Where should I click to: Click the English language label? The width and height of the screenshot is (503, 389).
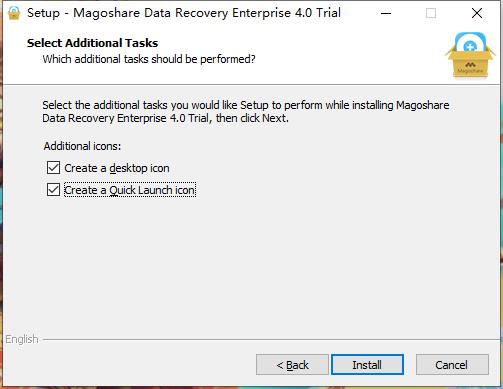pyautogui.click(x=22, y=339)
